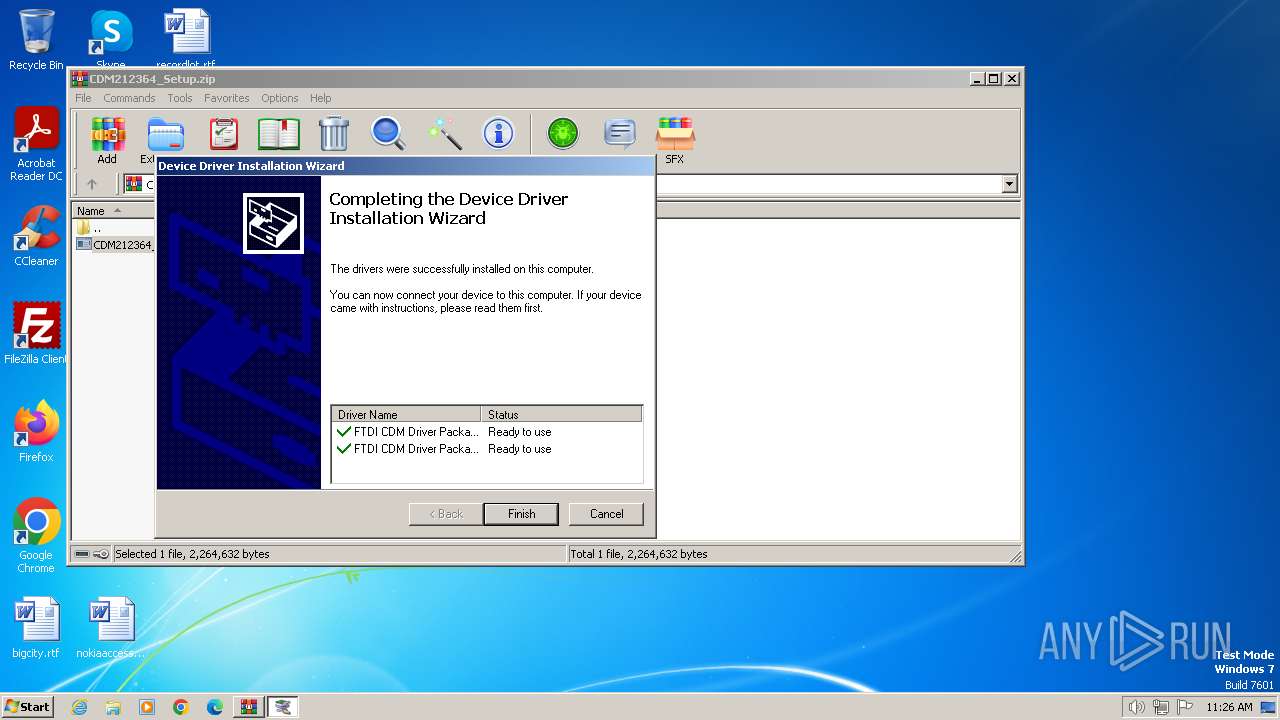Click the Windows Start button
1280x720 pixels.
[28, 707]
